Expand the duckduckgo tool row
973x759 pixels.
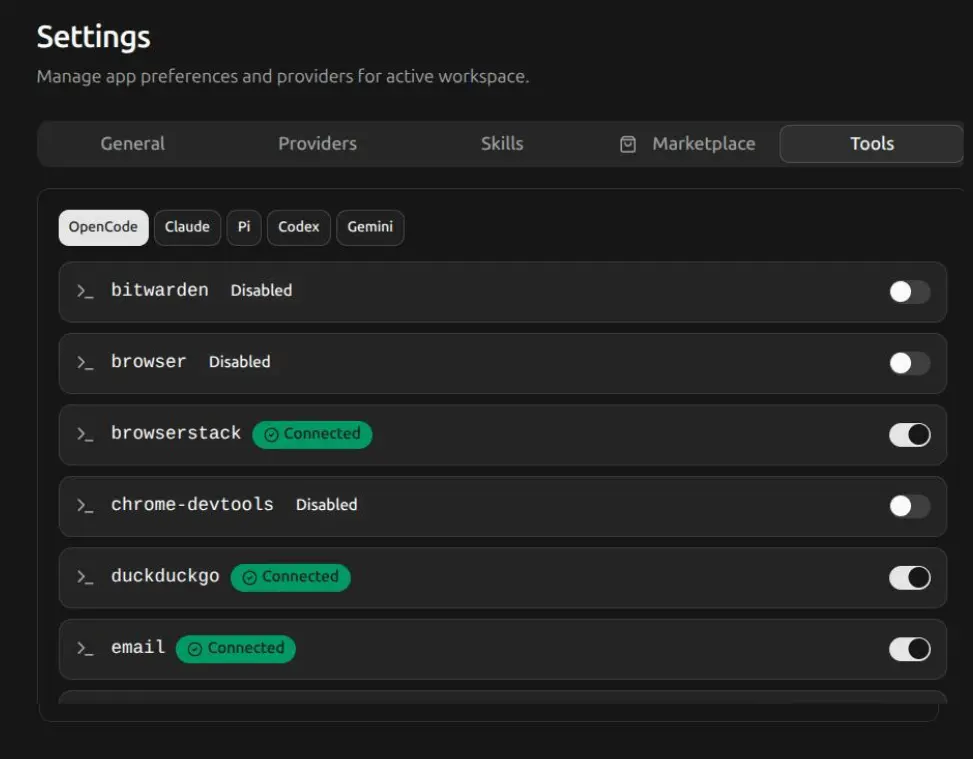click(503, 577)
